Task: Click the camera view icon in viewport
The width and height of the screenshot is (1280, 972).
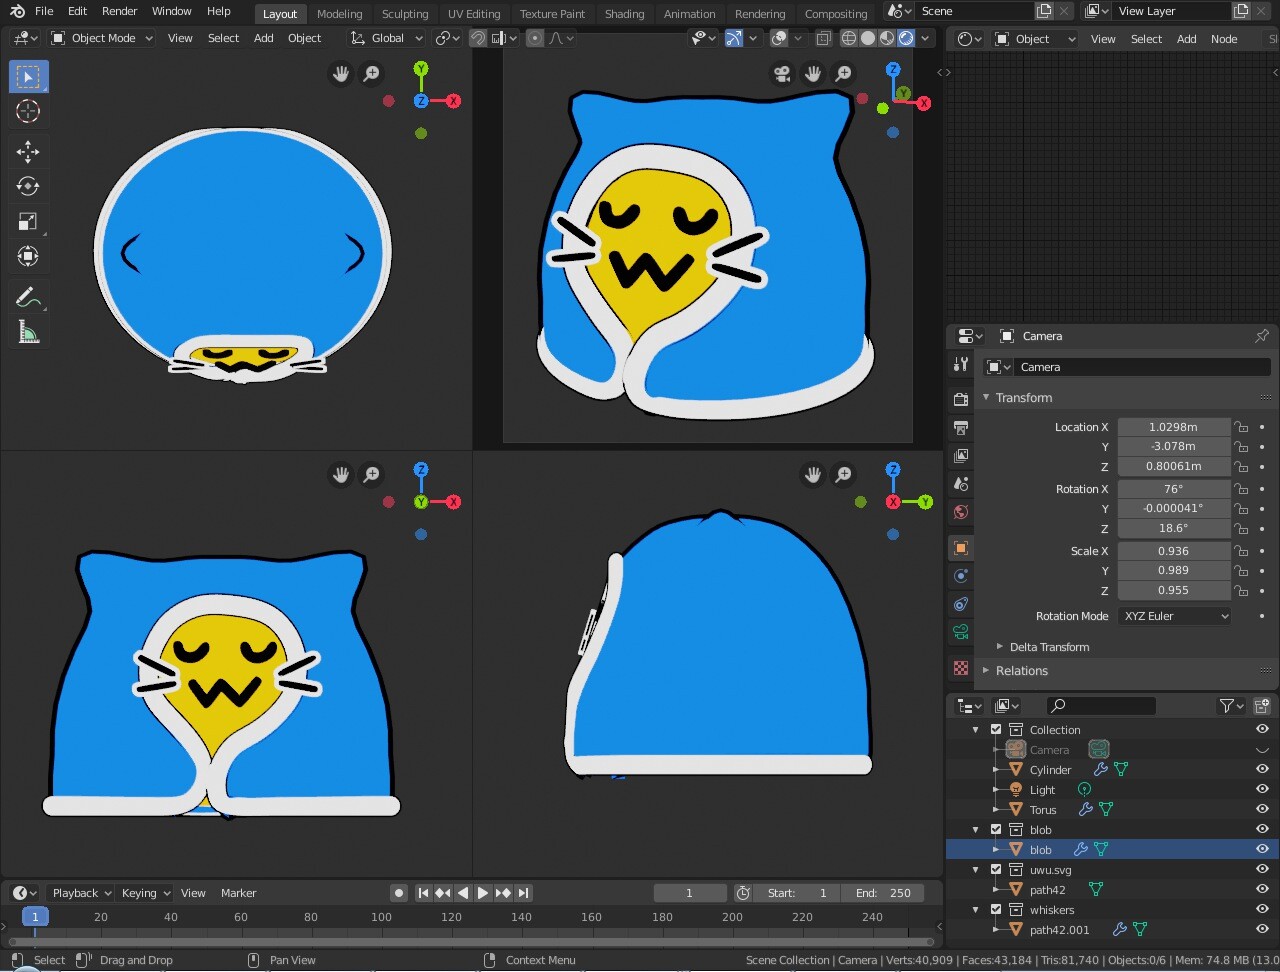Action: point(781,74)
